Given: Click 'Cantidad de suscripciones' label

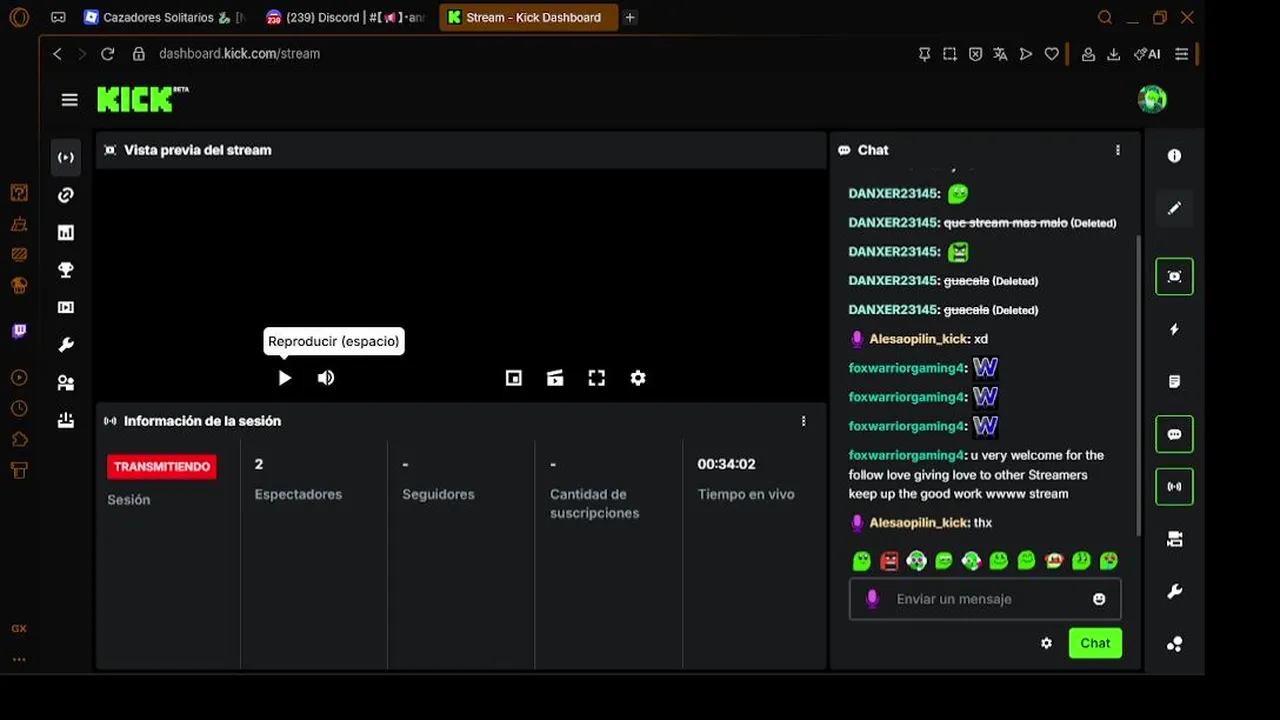Looking at the screenshot, I should (x=594, y=503).
